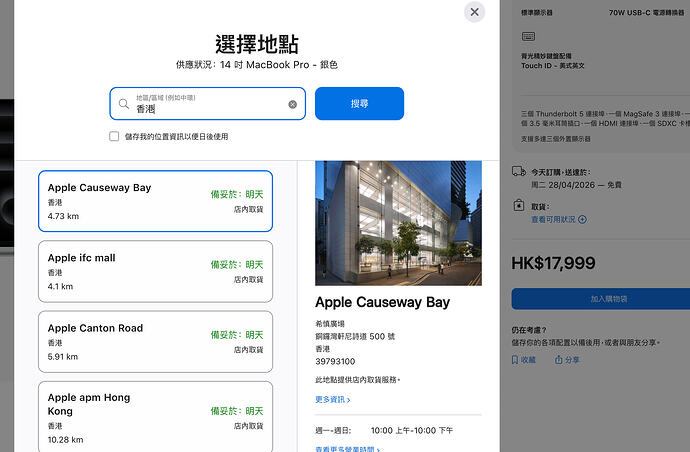This screenshot has width=690, height=452.
Task: Select the Apple Canton Road store card
Action: coord(155,342)
